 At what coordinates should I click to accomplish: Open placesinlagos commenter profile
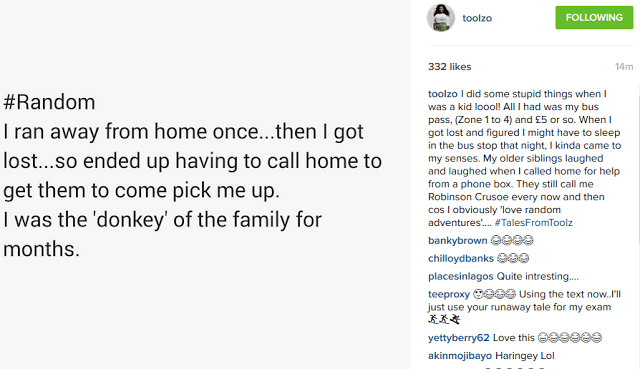coord(460,276)
